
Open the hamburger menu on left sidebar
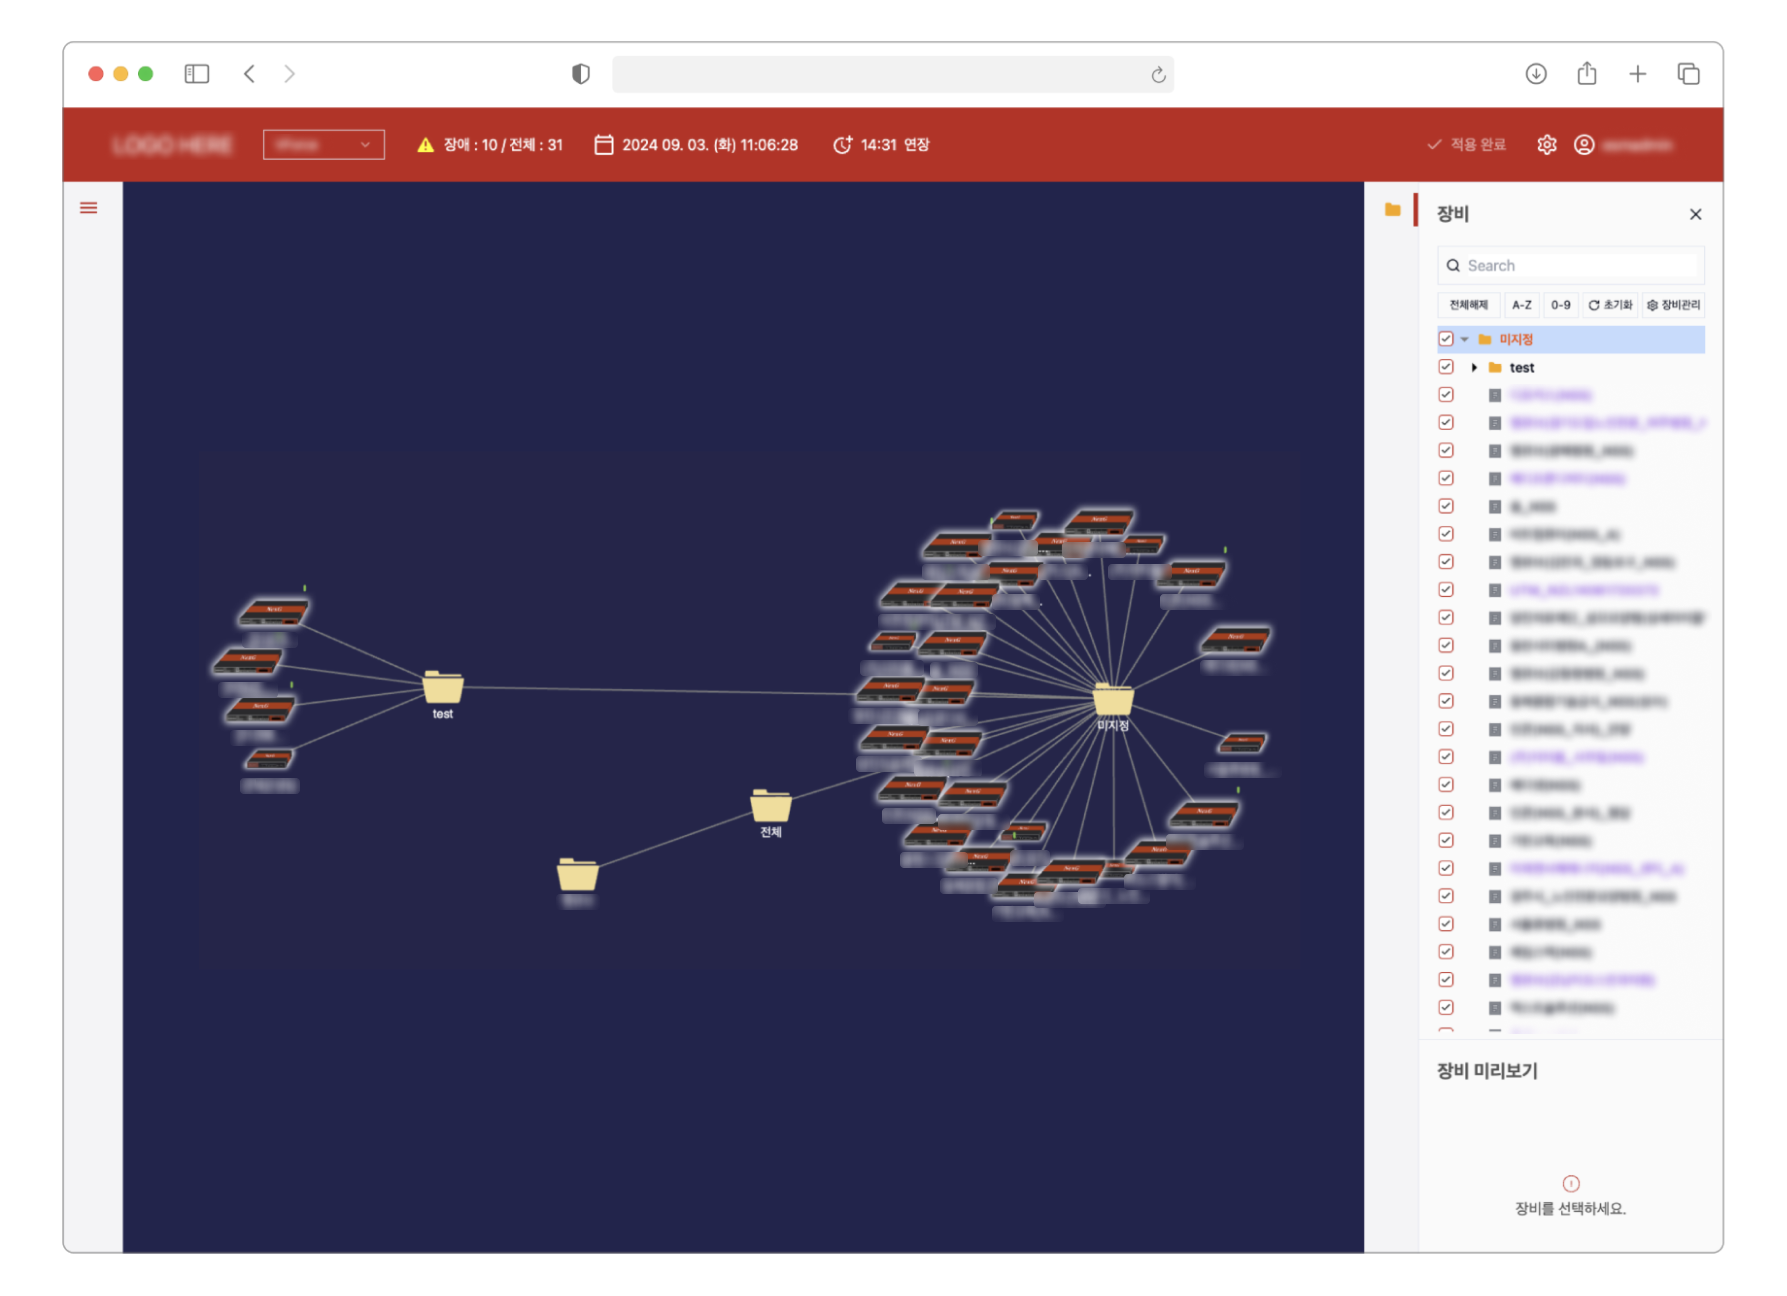88,208
